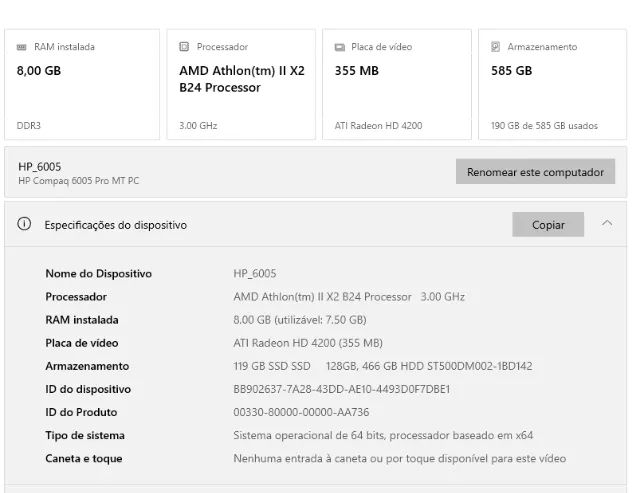
Task: Click the 190 GB de 585 GB usados text
Action: click(x=544, y=126)
